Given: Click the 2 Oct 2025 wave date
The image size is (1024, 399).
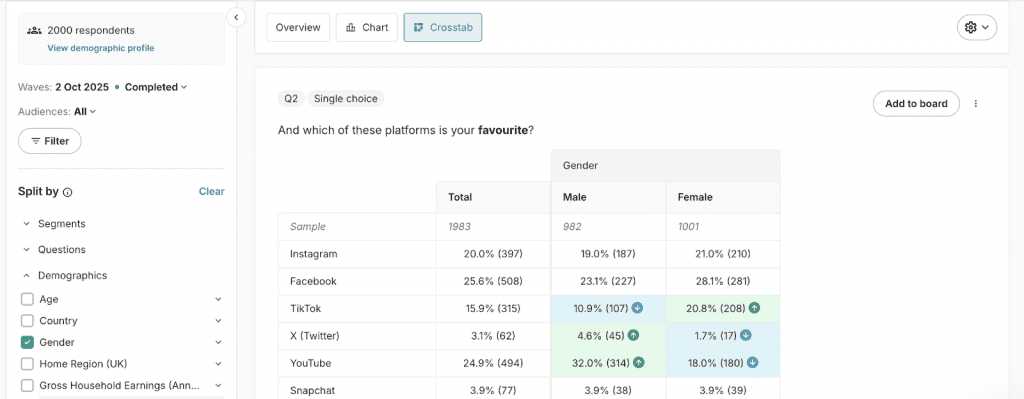Looking at the screenshot, I should point(82,87).
